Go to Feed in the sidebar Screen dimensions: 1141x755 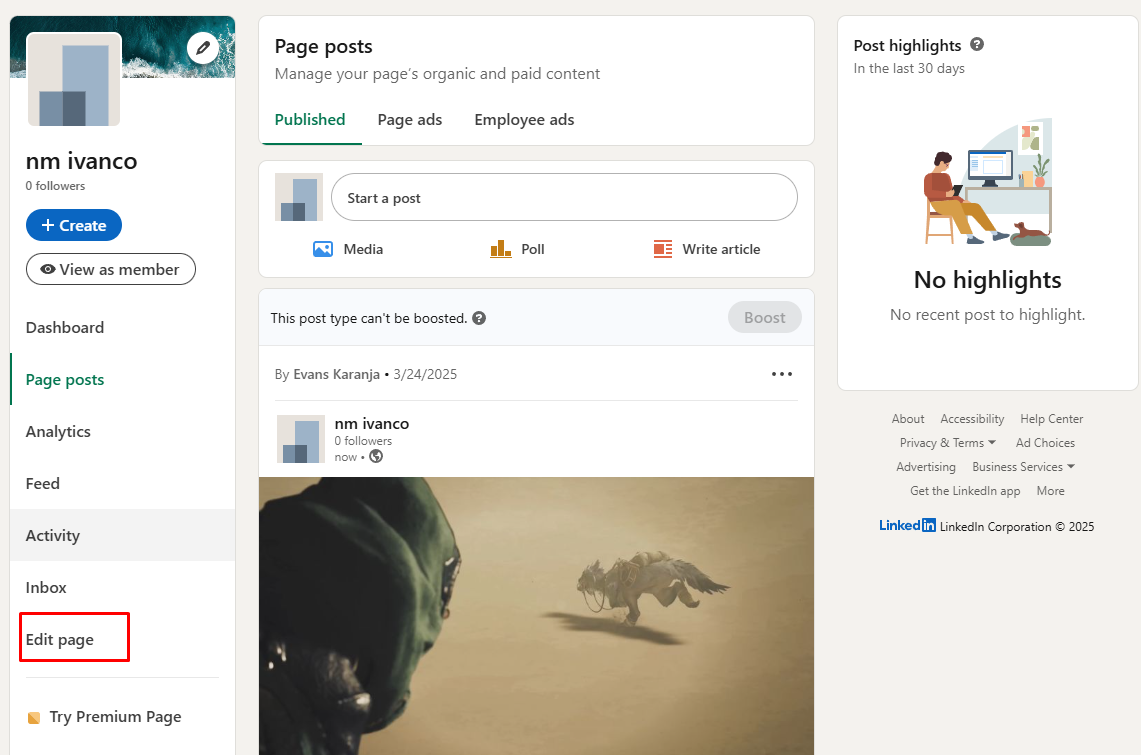[x=43, y=483]
